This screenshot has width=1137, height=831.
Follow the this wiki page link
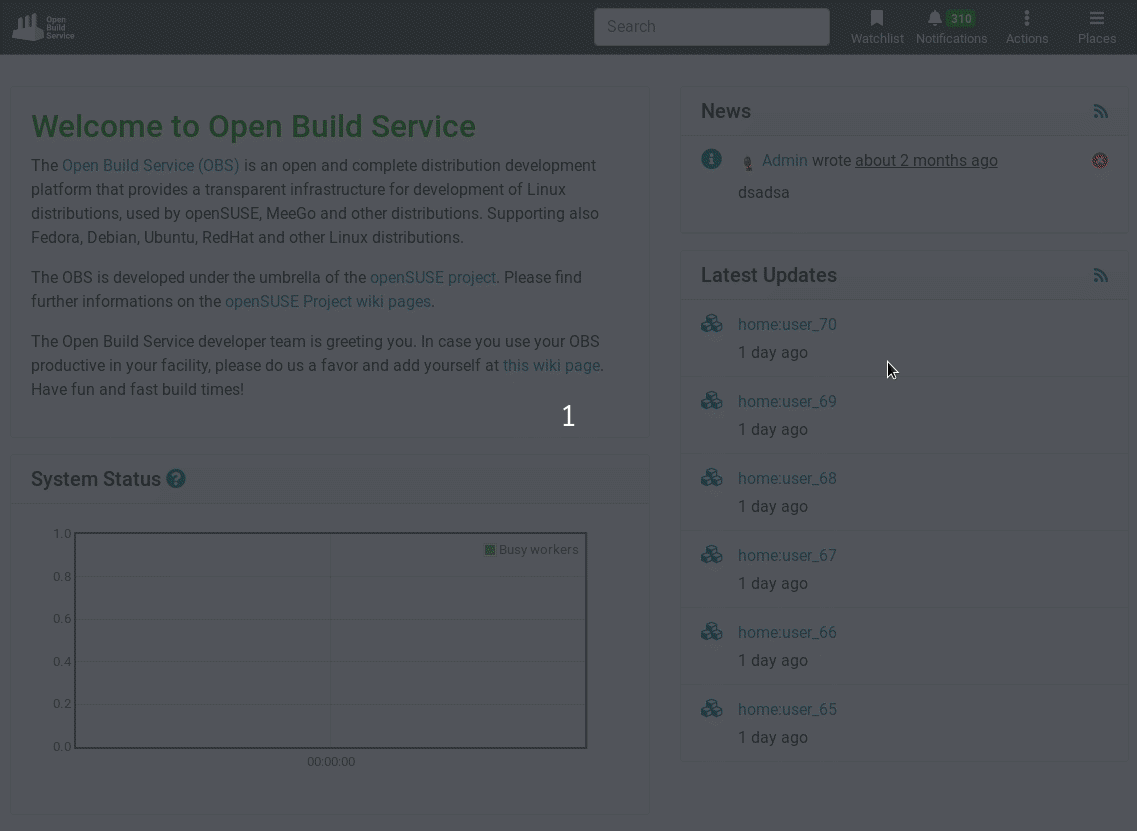click(x=551, y=365)
